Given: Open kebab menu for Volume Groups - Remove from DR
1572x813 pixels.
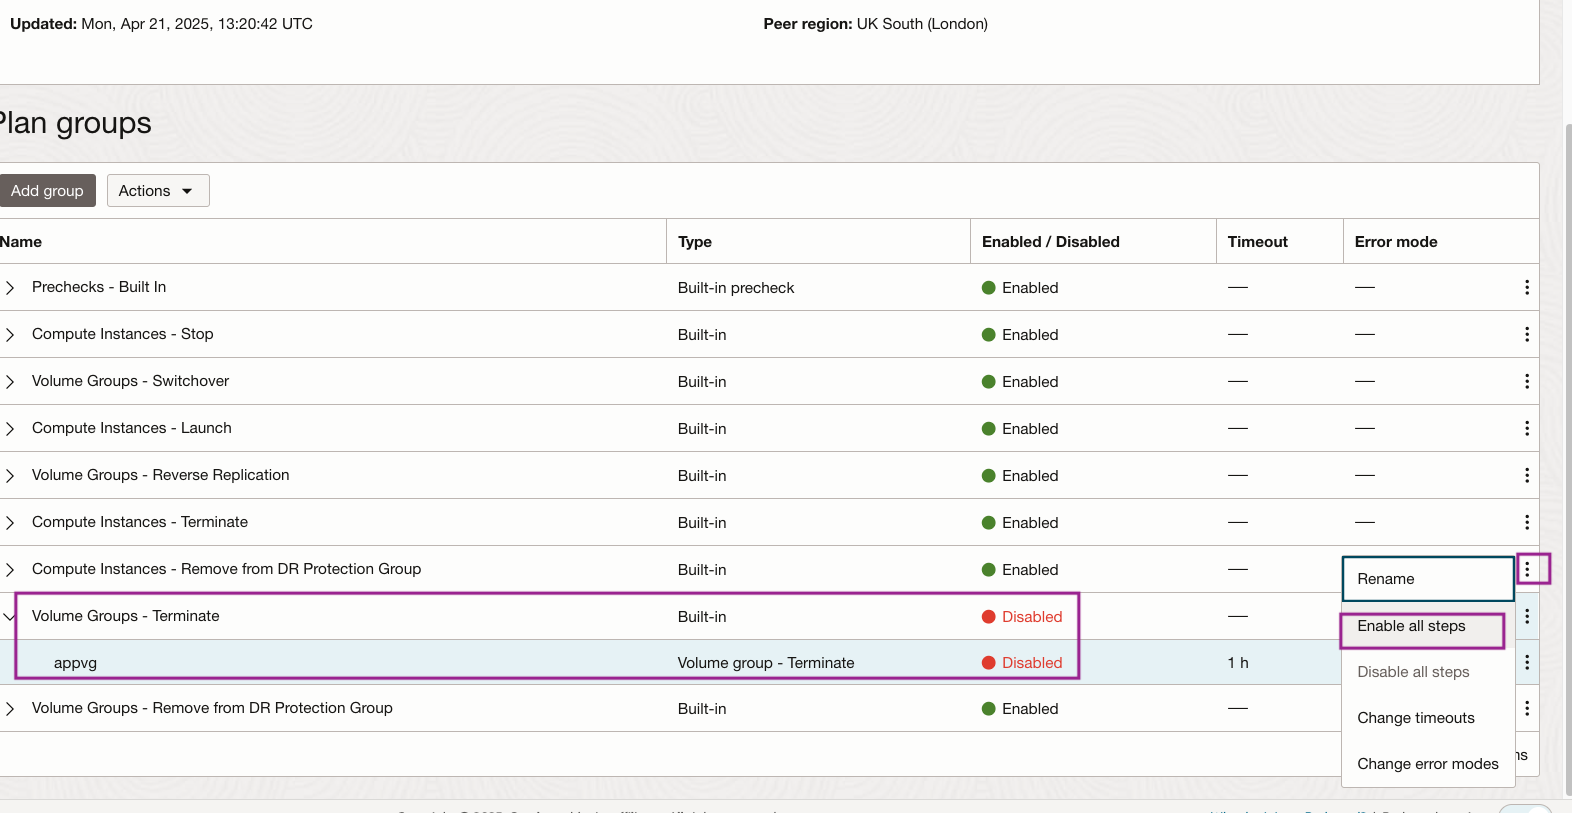Looking at the screenshot, I should pyautogui.click(x=1527, y=709).
